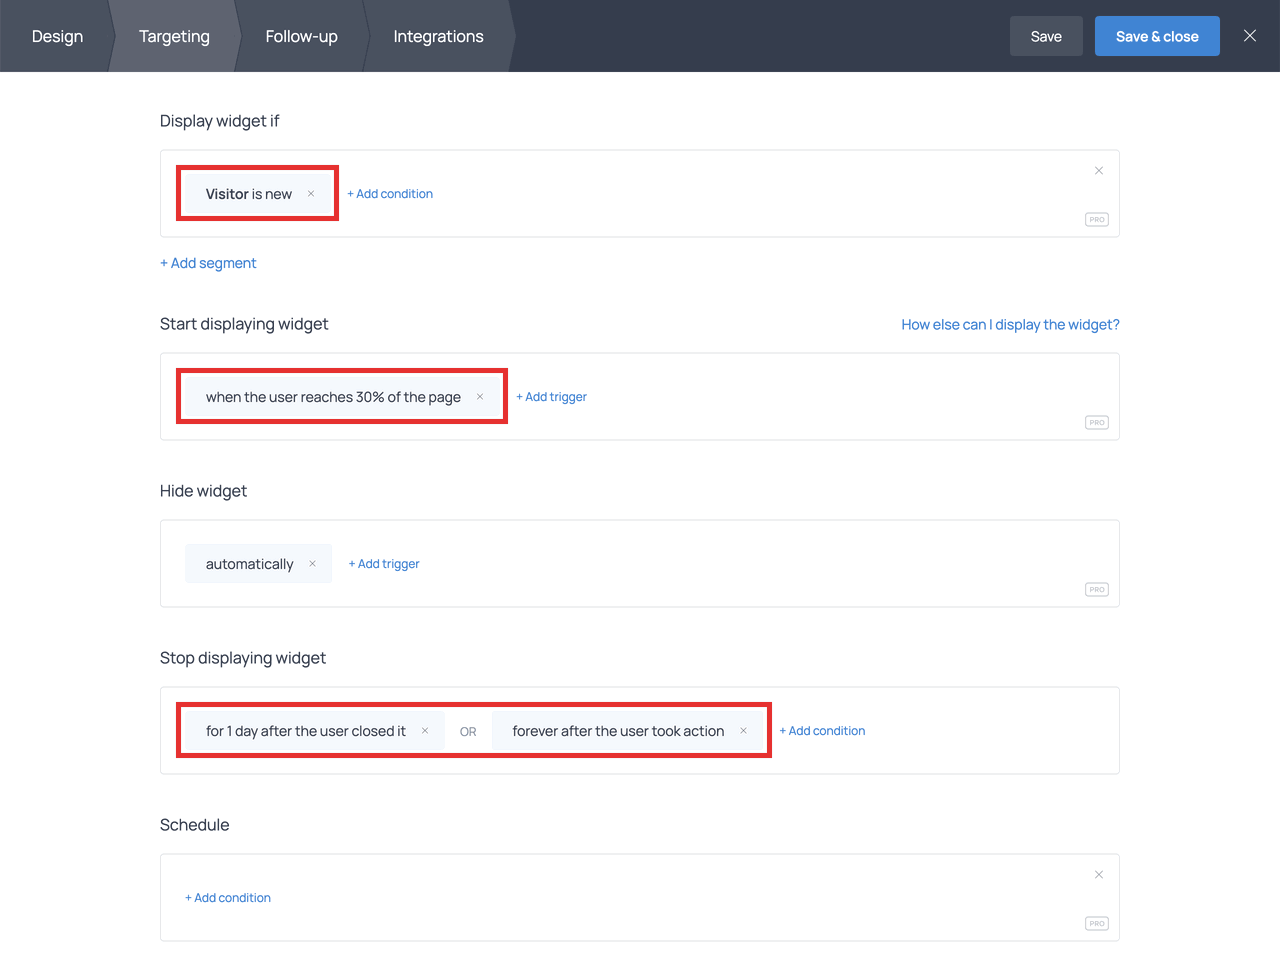This screenshot has width=1280, height=960.
Task: Click the OR connector between stop conditions
Action: pyautogui.click(x=467, y=731)
